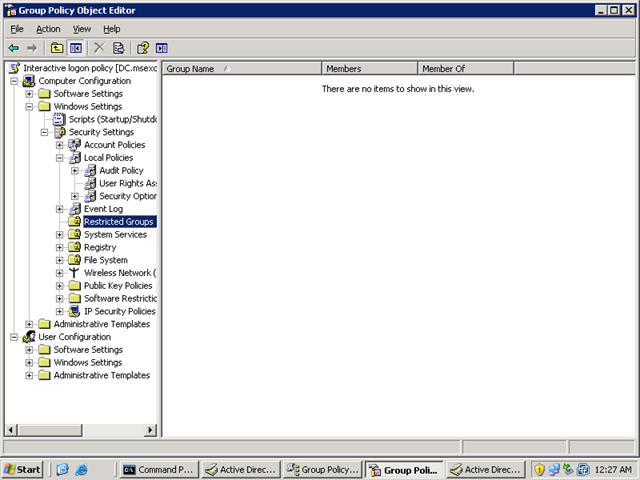
Task: Click the tree pane horizontal scrollbar thumb
Action: (x=49, y=430)
